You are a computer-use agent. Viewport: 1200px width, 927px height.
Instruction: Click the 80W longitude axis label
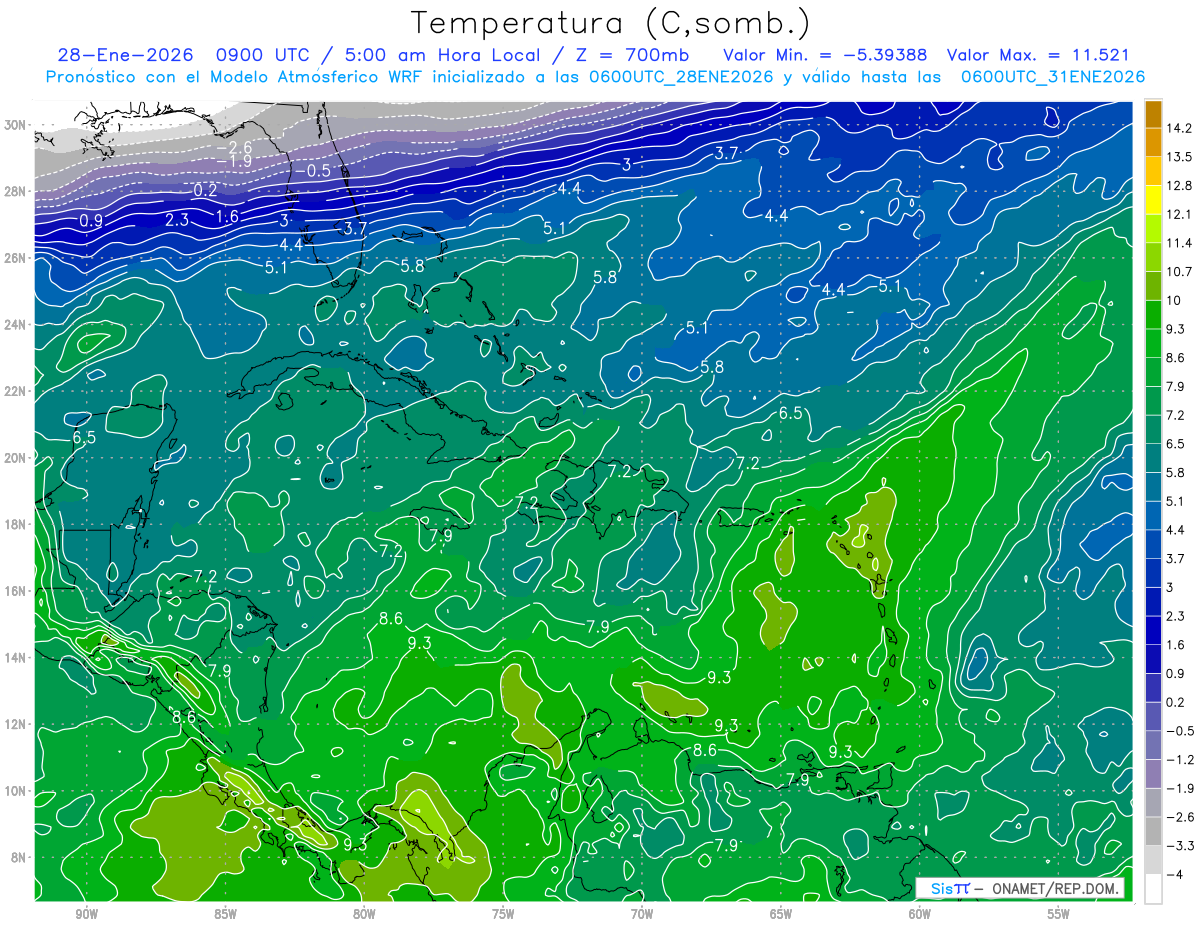click(x=364, y=913)
